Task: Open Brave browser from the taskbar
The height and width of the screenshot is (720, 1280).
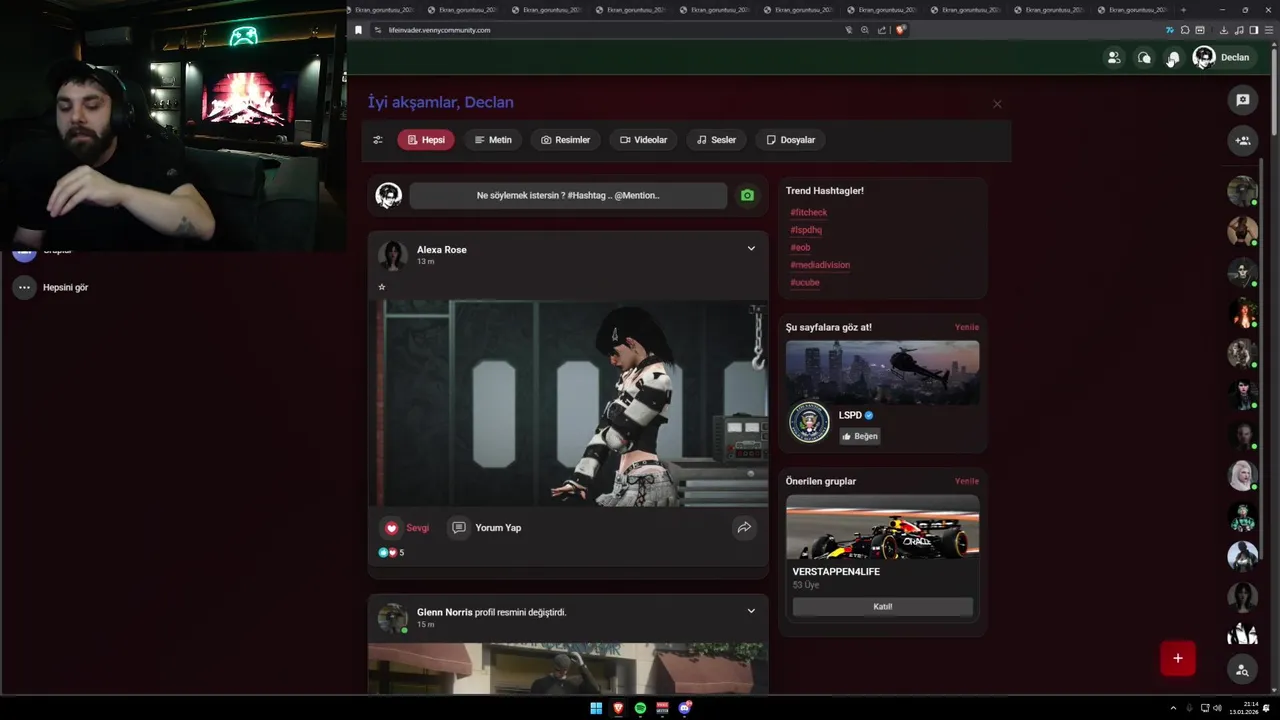Action: (618, 708)
